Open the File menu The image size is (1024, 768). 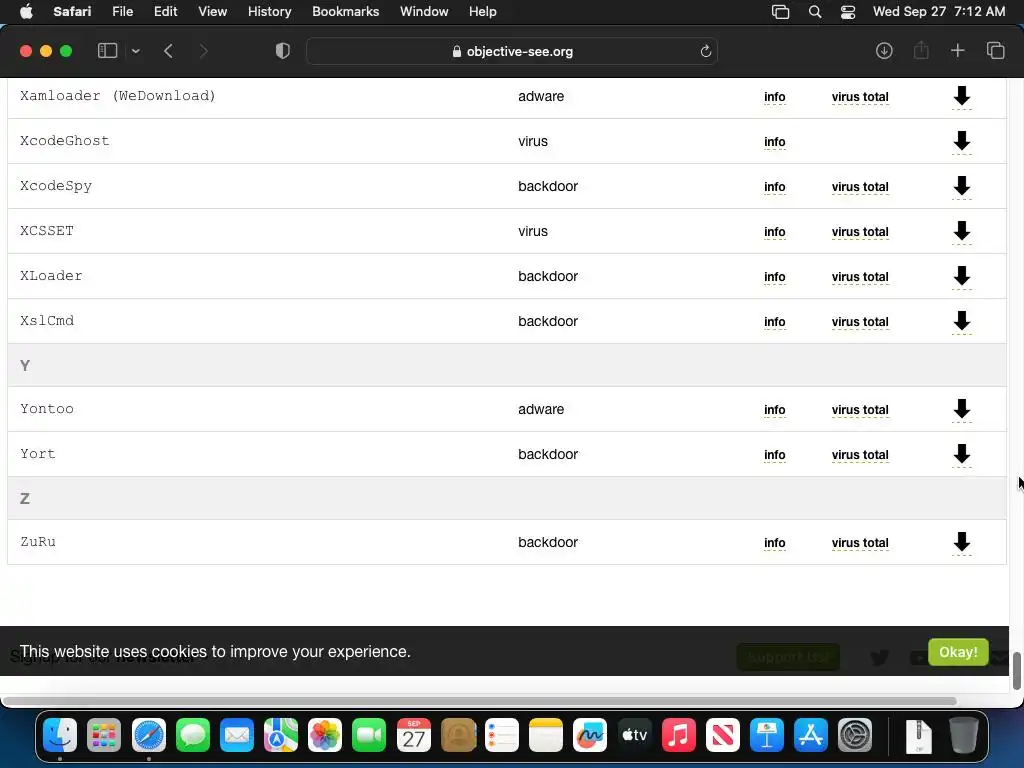122,12
